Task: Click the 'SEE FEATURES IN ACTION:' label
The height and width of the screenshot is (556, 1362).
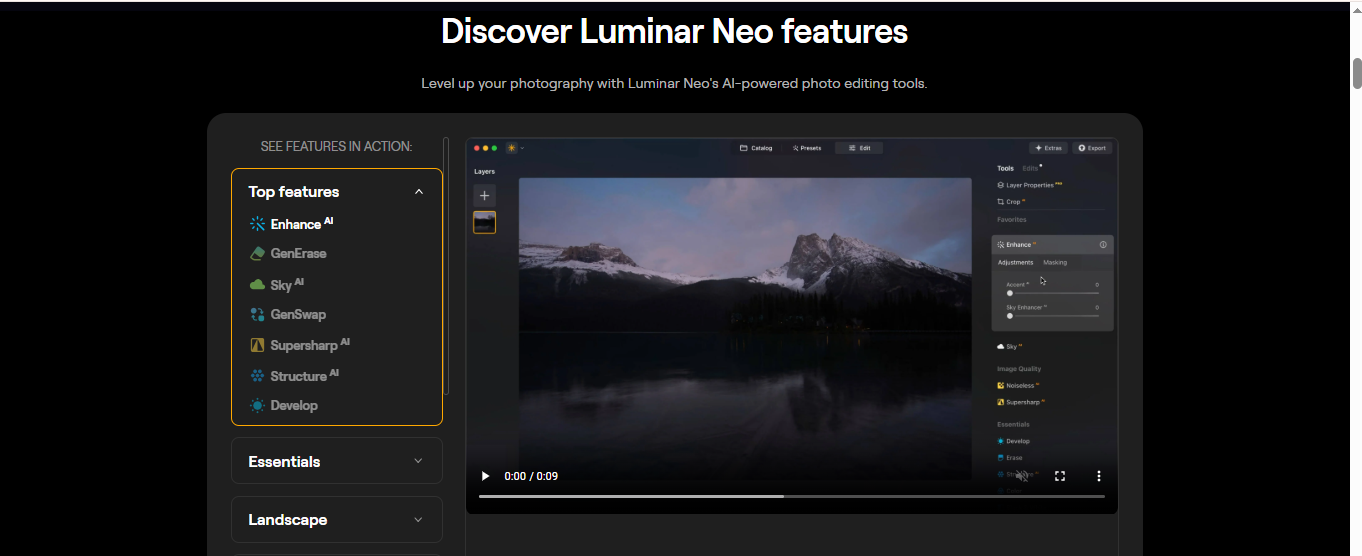Action: pos(336,146)
